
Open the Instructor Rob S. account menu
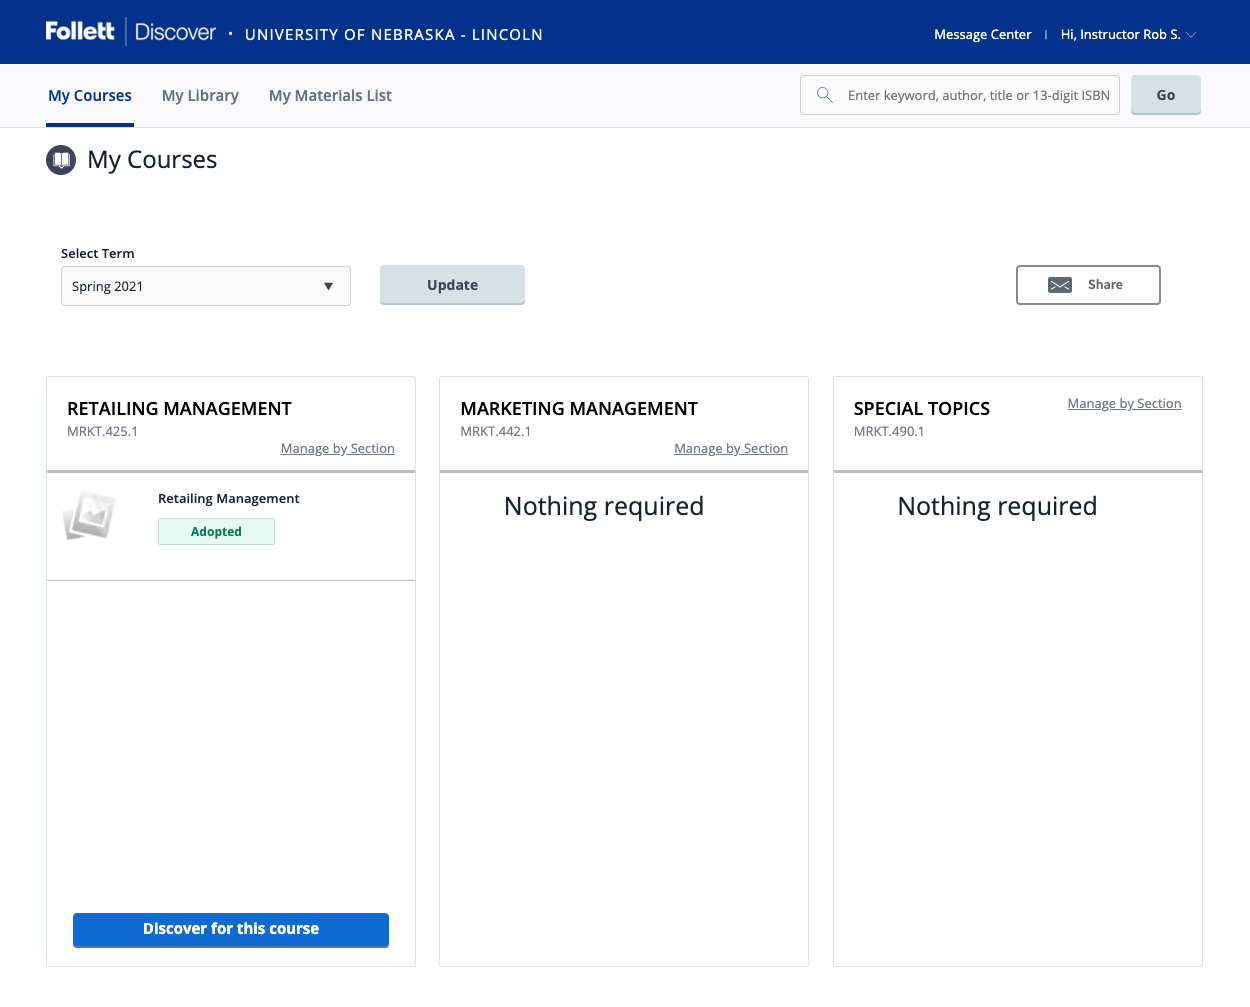click(x=1127, y=34)
